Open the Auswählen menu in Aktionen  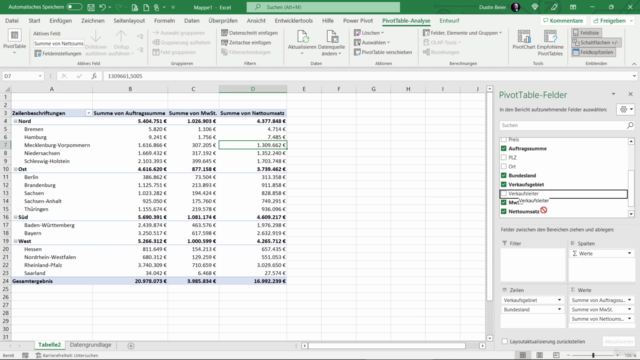[372, 42]
